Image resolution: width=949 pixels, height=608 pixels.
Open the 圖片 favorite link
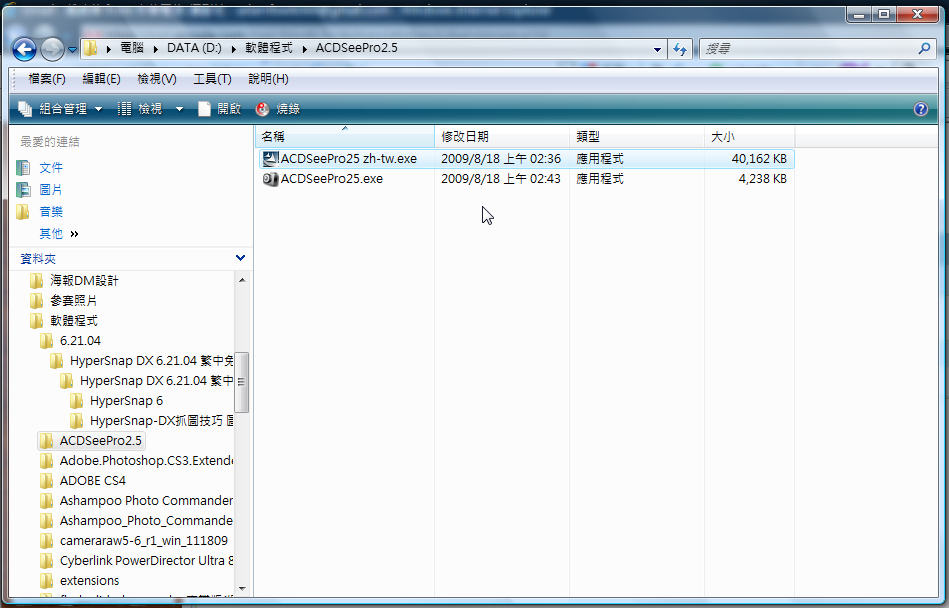pos(51,189)
